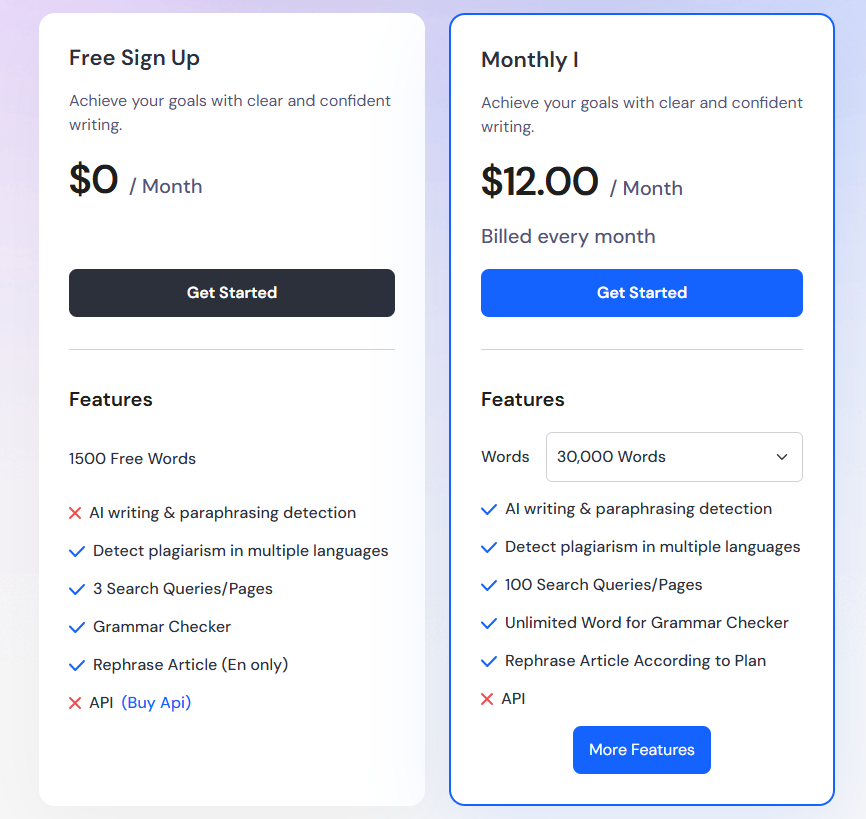Click the Monthly I plan title

[530, 60]
